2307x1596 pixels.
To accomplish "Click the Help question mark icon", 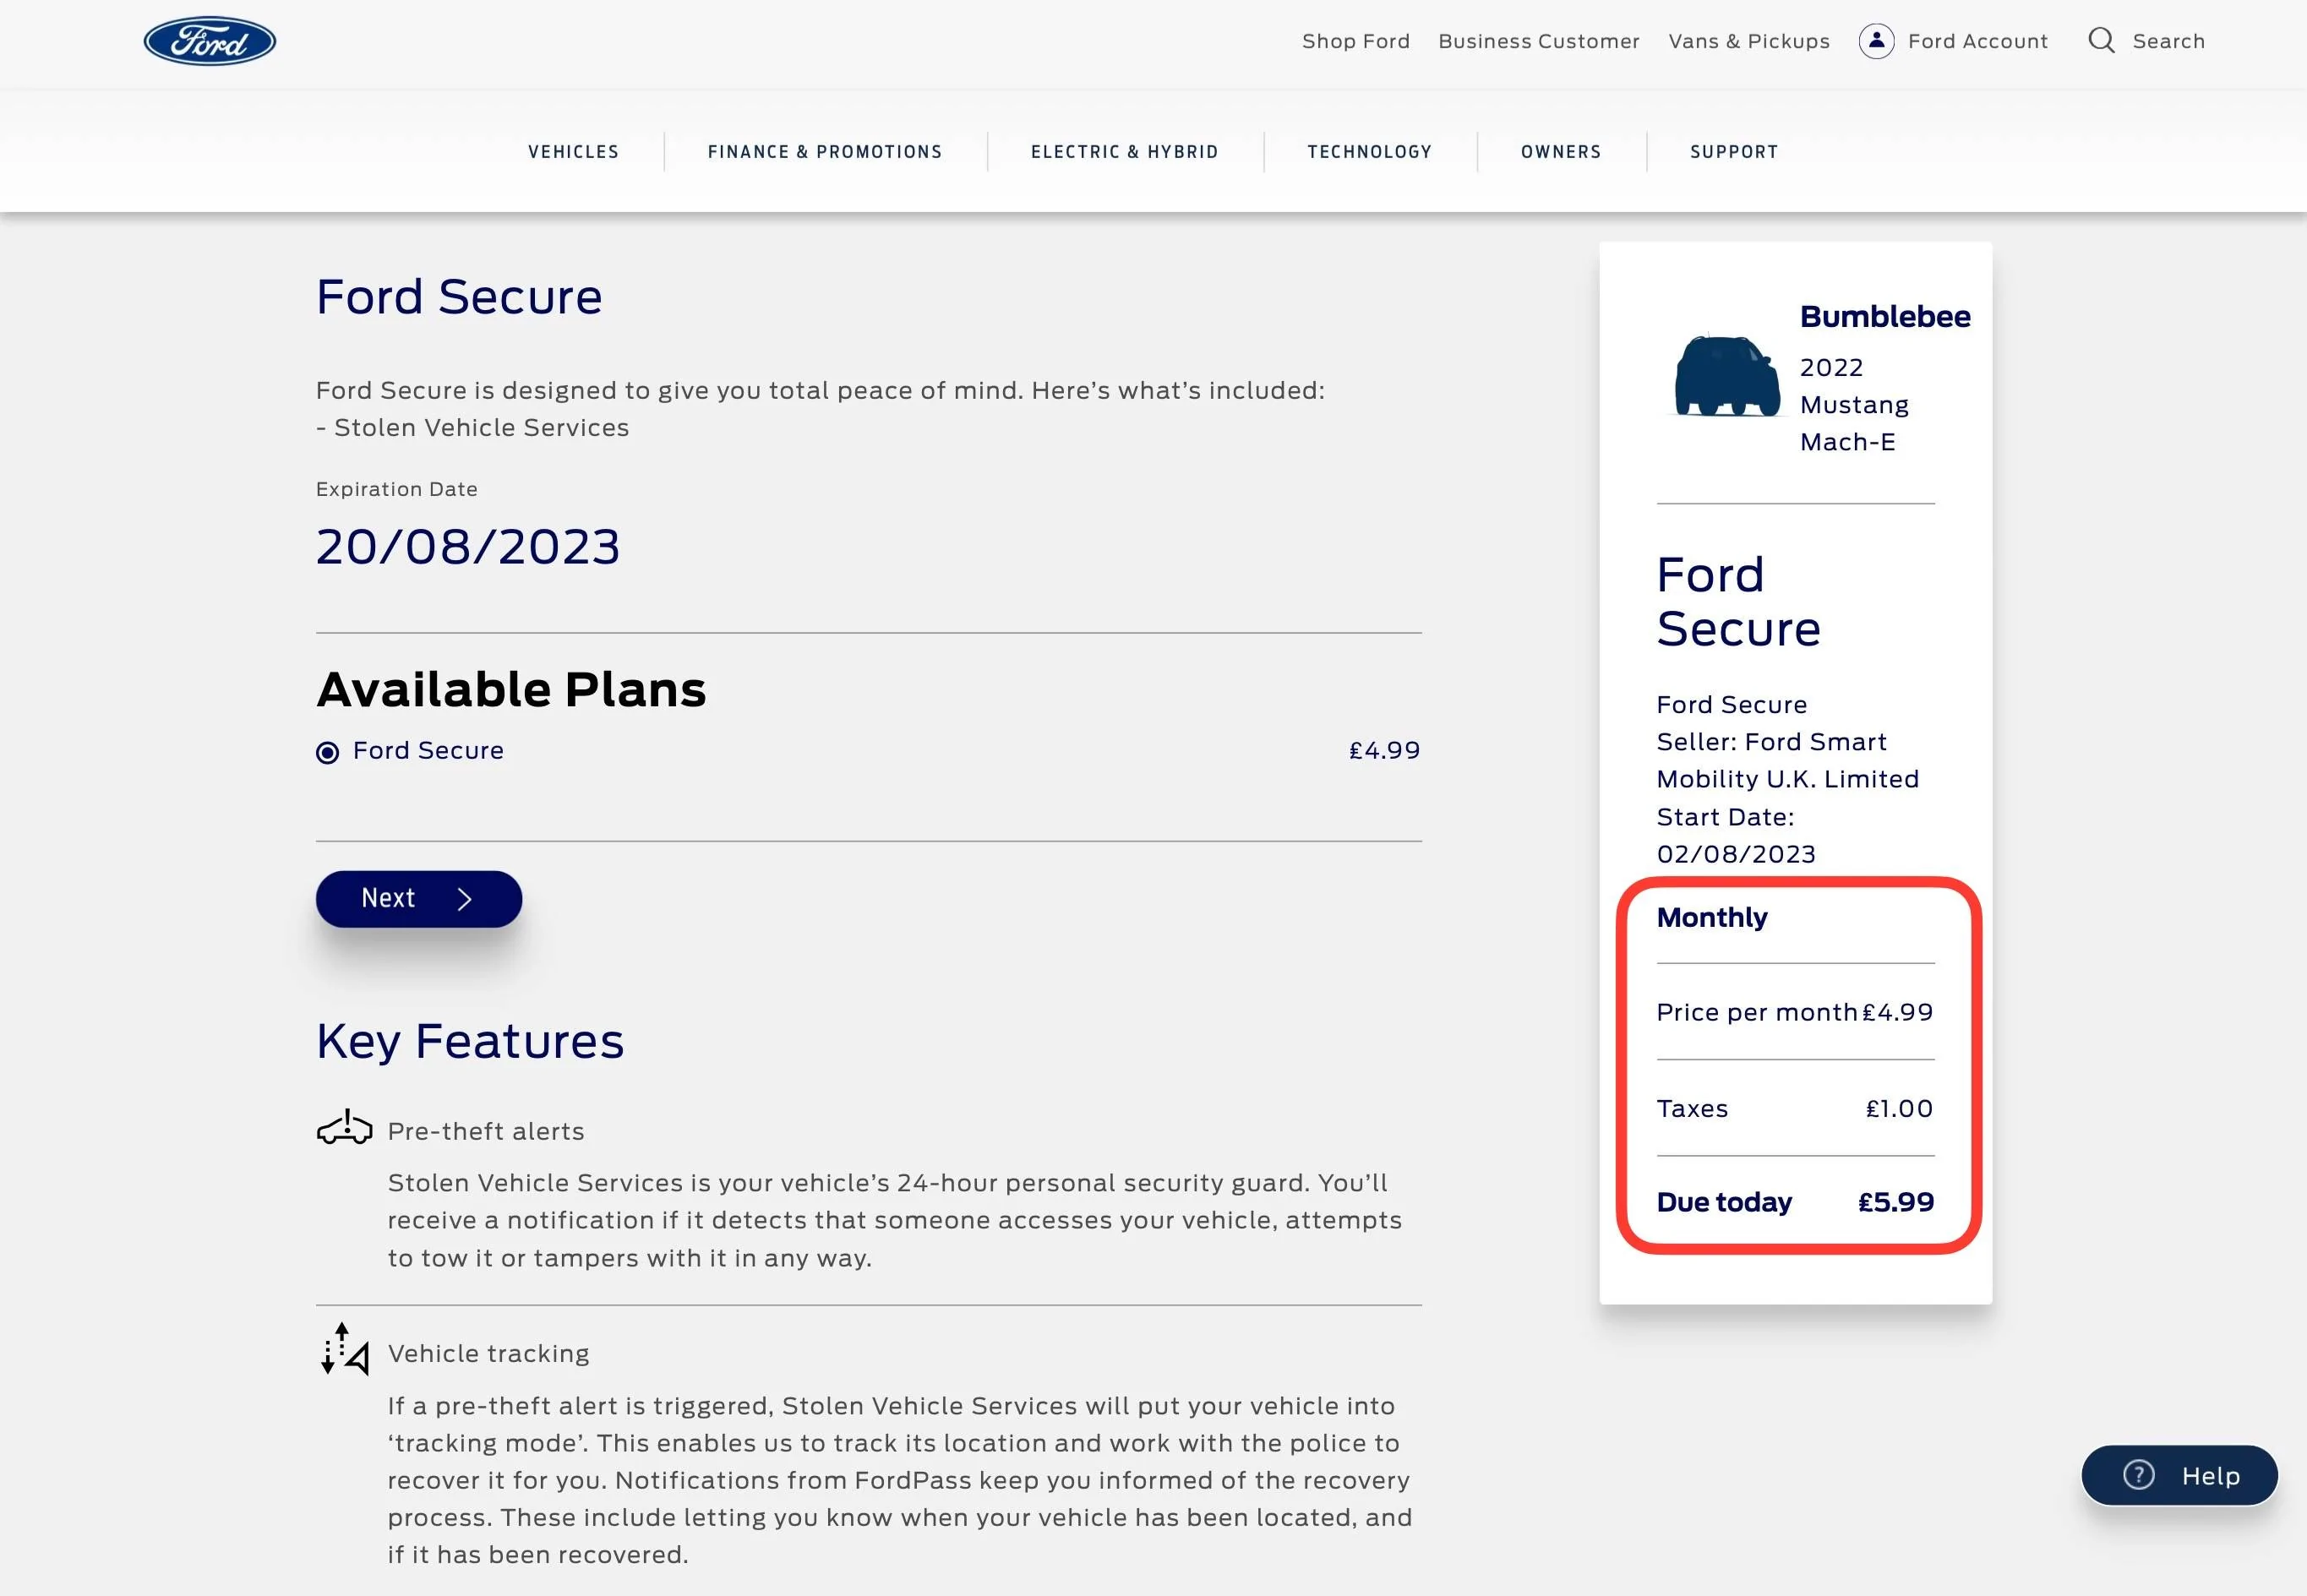I will click(2138, 1475).
